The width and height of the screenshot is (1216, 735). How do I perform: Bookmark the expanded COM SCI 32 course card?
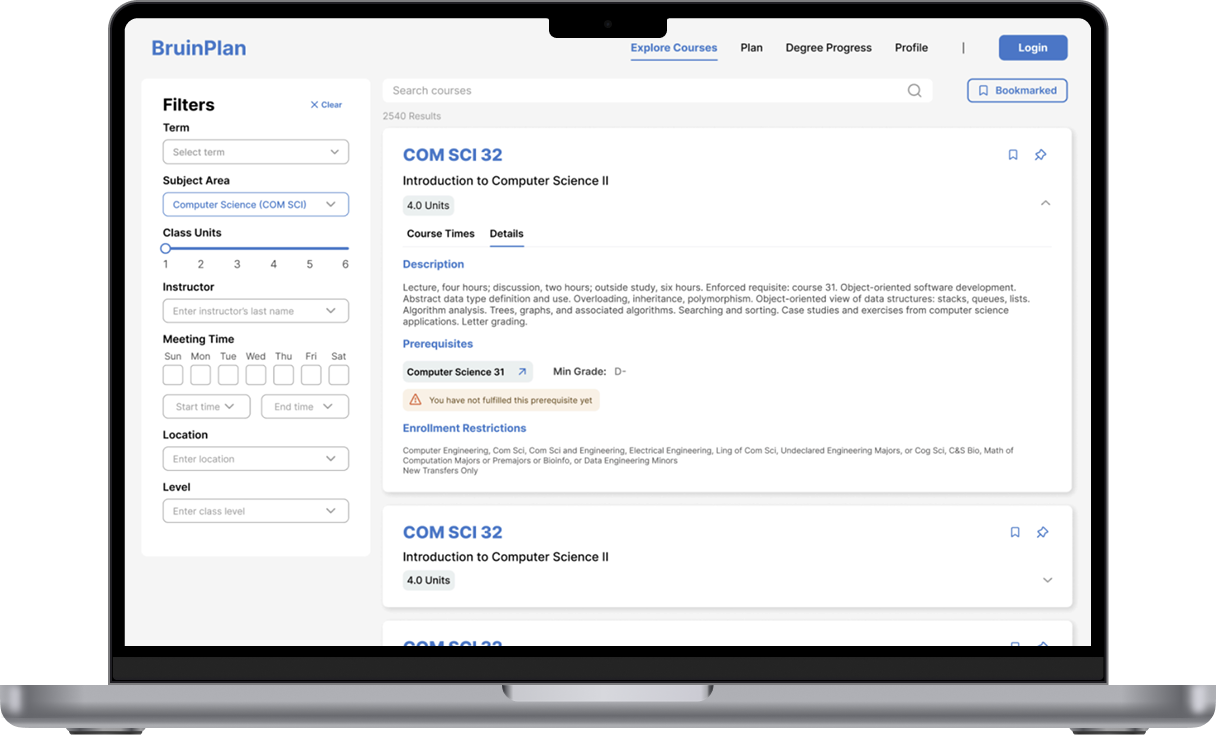click(1013, 155)
